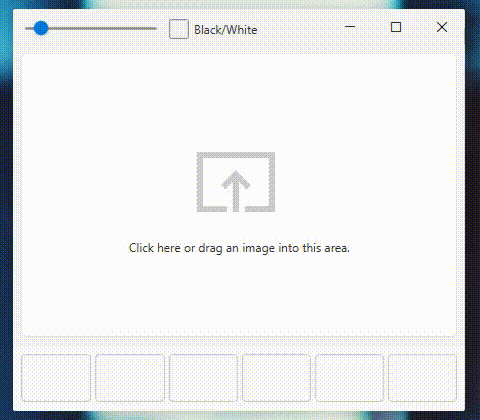
Task: Select the fourth empty palette box from left
Action: pyautogui.click(x=276, y=378)
